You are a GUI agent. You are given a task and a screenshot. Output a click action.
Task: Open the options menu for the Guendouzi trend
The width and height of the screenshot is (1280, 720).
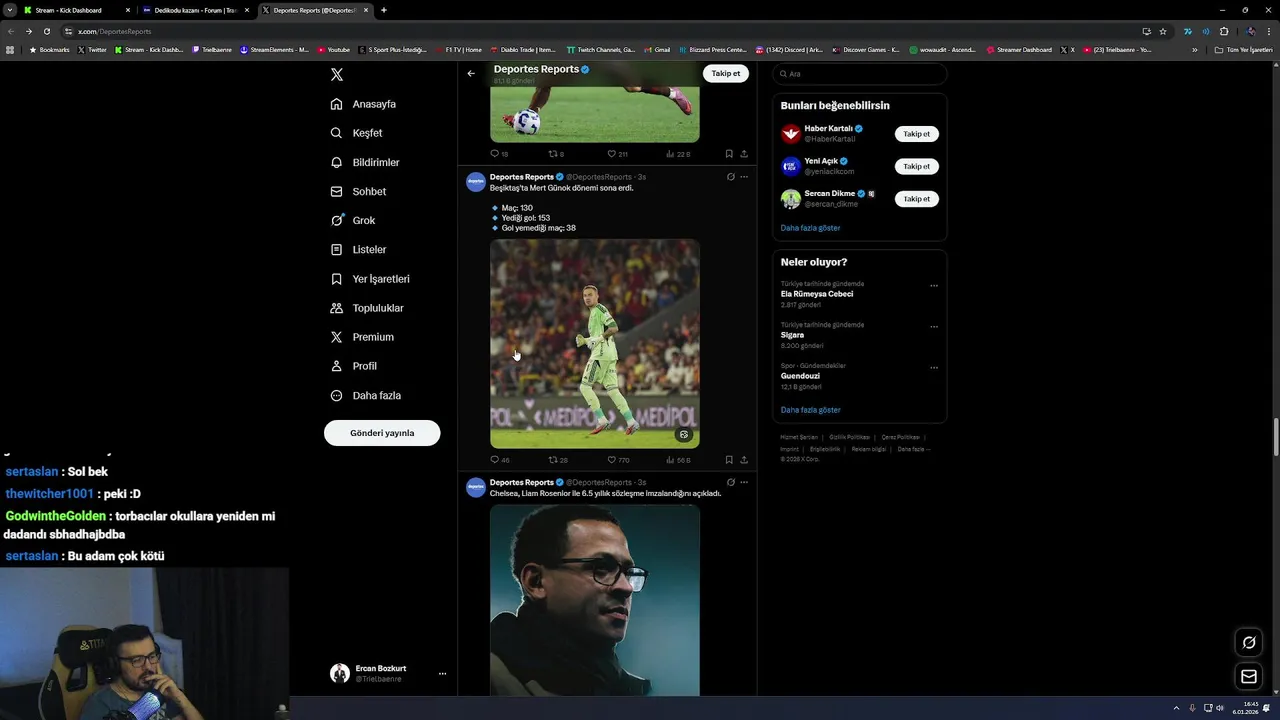coord(934,367)
